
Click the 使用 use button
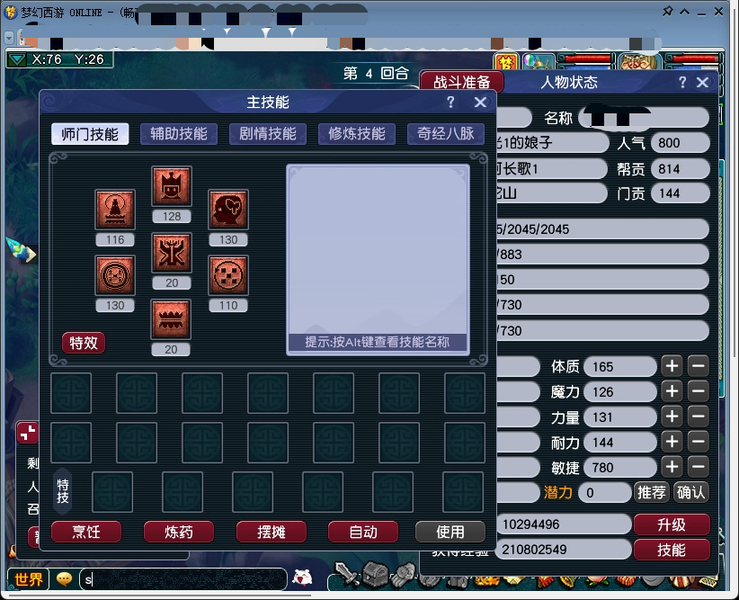point(450,532)
